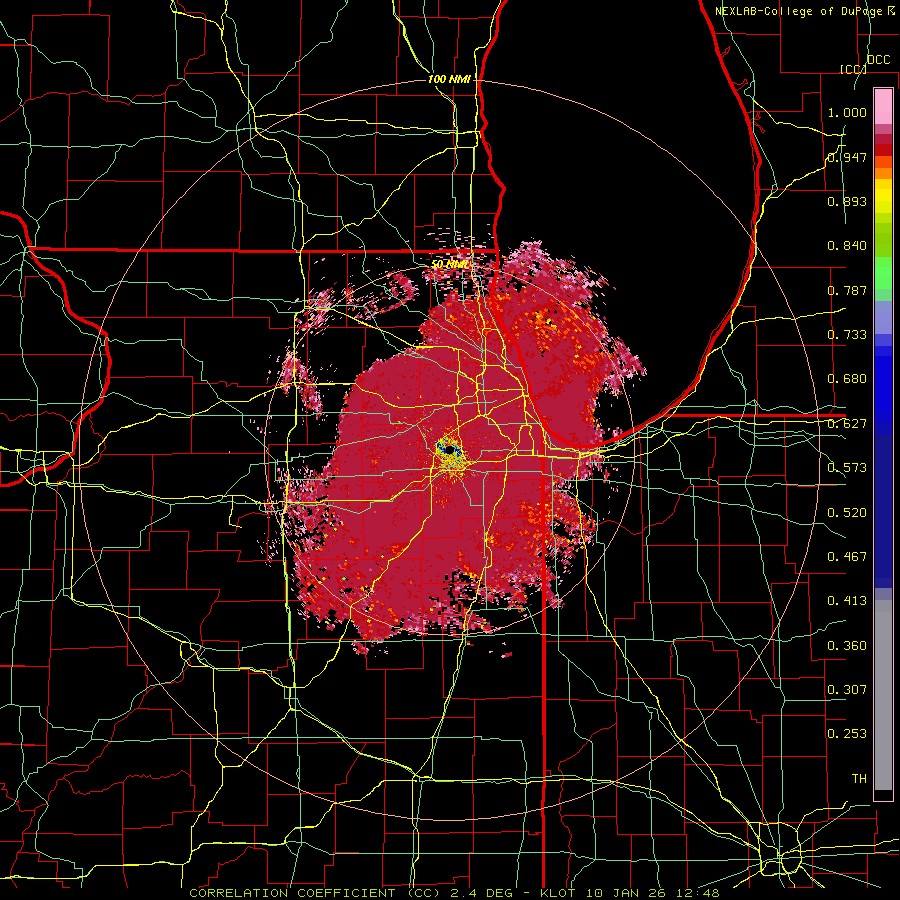Click the 50 NMI range ring label
This screenshot has height=900, width=900.
coord(449,265)
